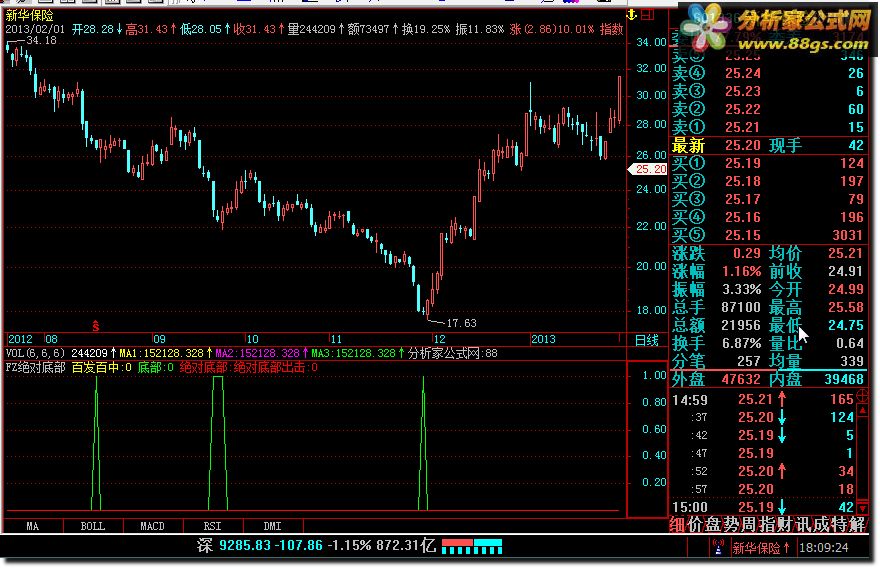This screenshot has height=568, width=880.
Task: Click the 外盘 47632 value
Action: pos(741,379)
